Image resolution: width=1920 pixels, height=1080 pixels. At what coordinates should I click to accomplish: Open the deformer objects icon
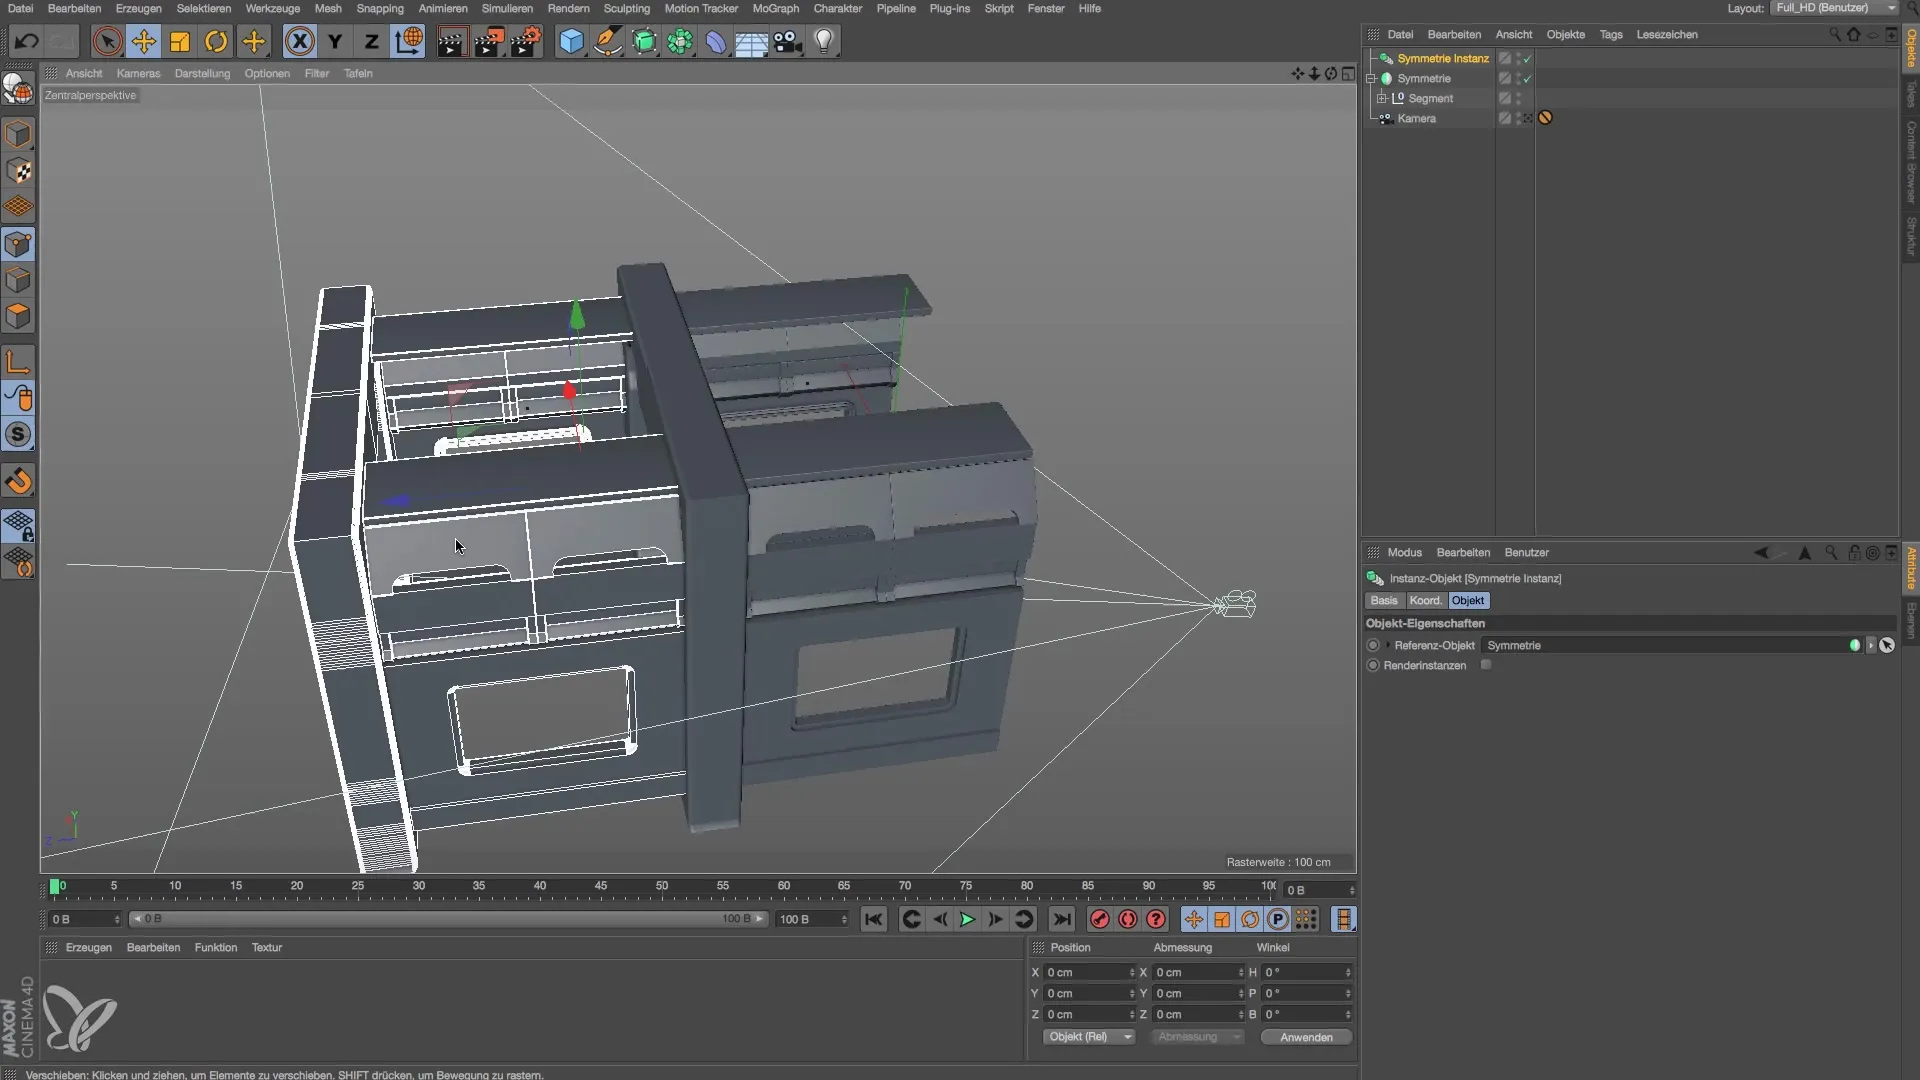(716, 41)
